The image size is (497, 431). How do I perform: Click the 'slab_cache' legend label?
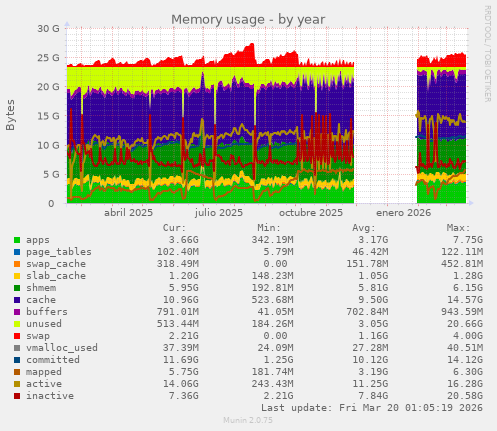(56, 276)
